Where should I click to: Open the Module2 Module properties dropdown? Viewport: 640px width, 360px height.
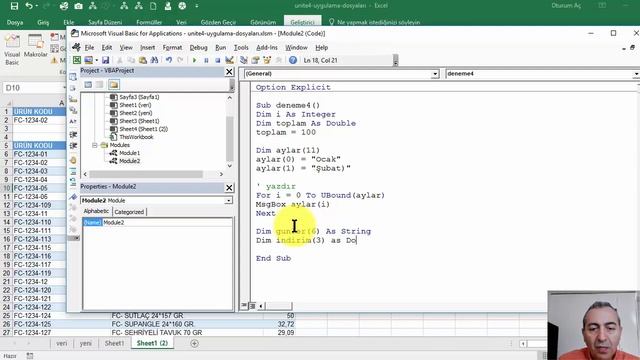(228, 200)
